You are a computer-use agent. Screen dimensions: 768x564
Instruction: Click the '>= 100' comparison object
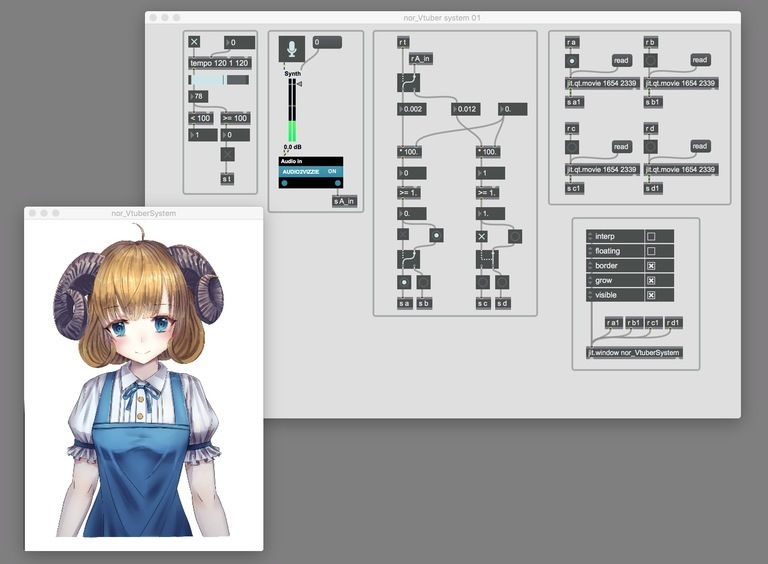pyautogui.click(x=235, y=118)
